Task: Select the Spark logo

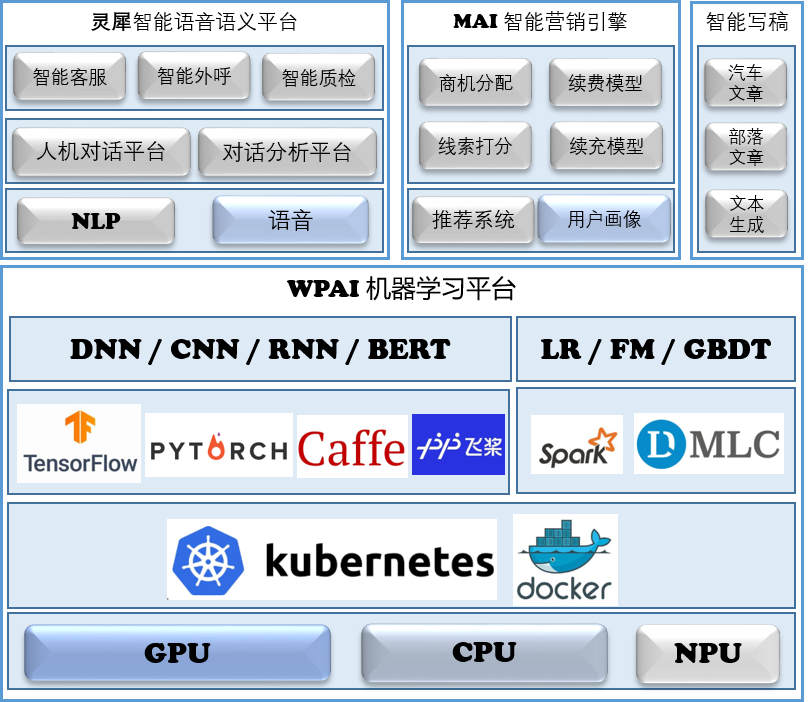Action: pyautogui.click(x=576, y=444)
